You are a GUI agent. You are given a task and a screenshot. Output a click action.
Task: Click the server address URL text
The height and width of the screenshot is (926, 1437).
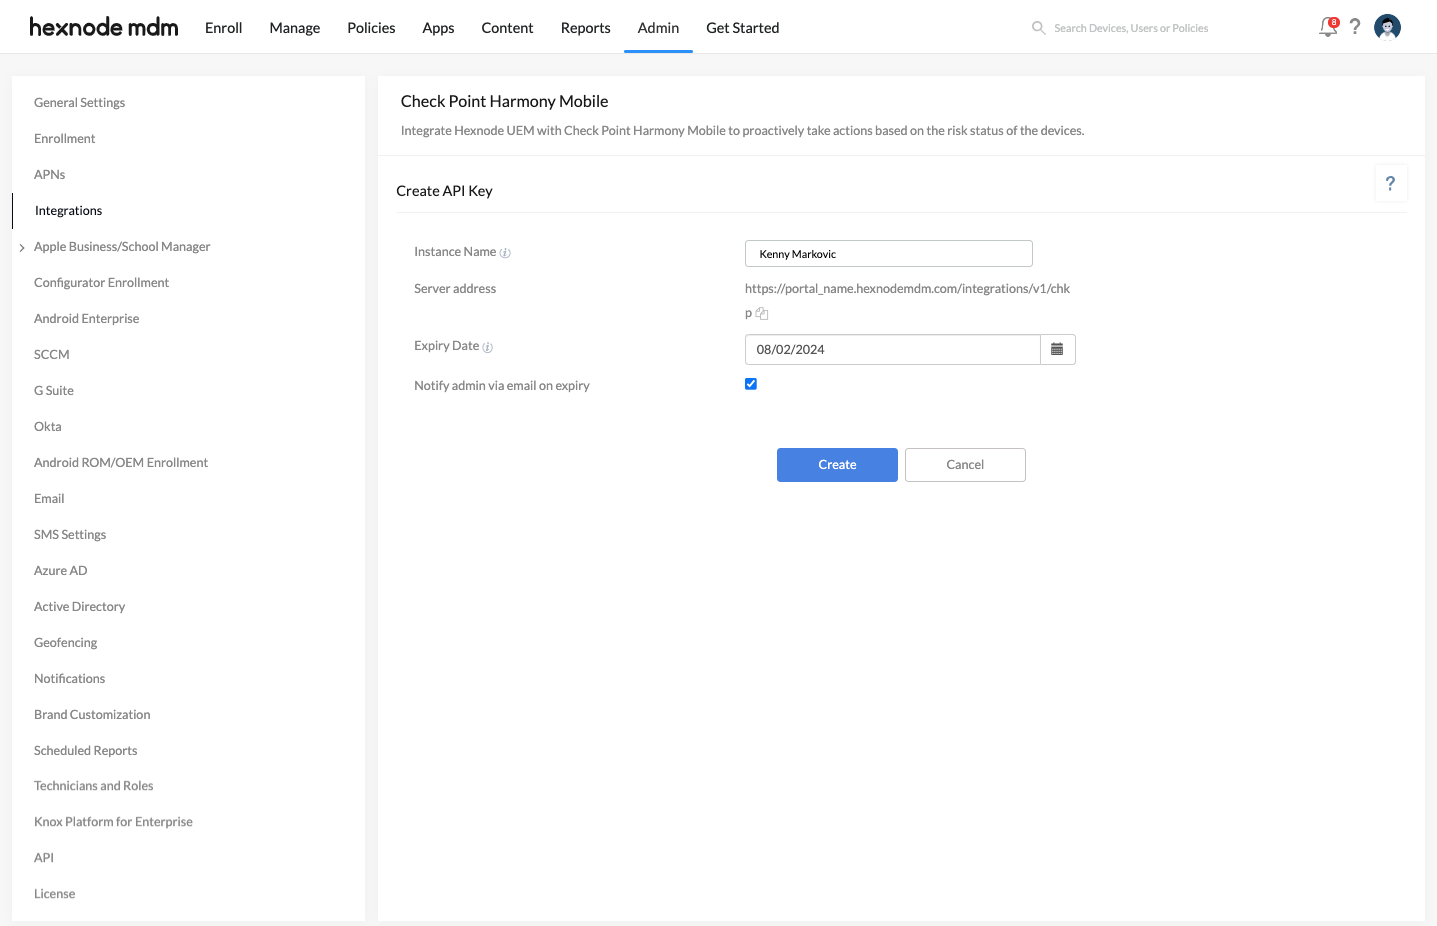click(x=907, y=300)
